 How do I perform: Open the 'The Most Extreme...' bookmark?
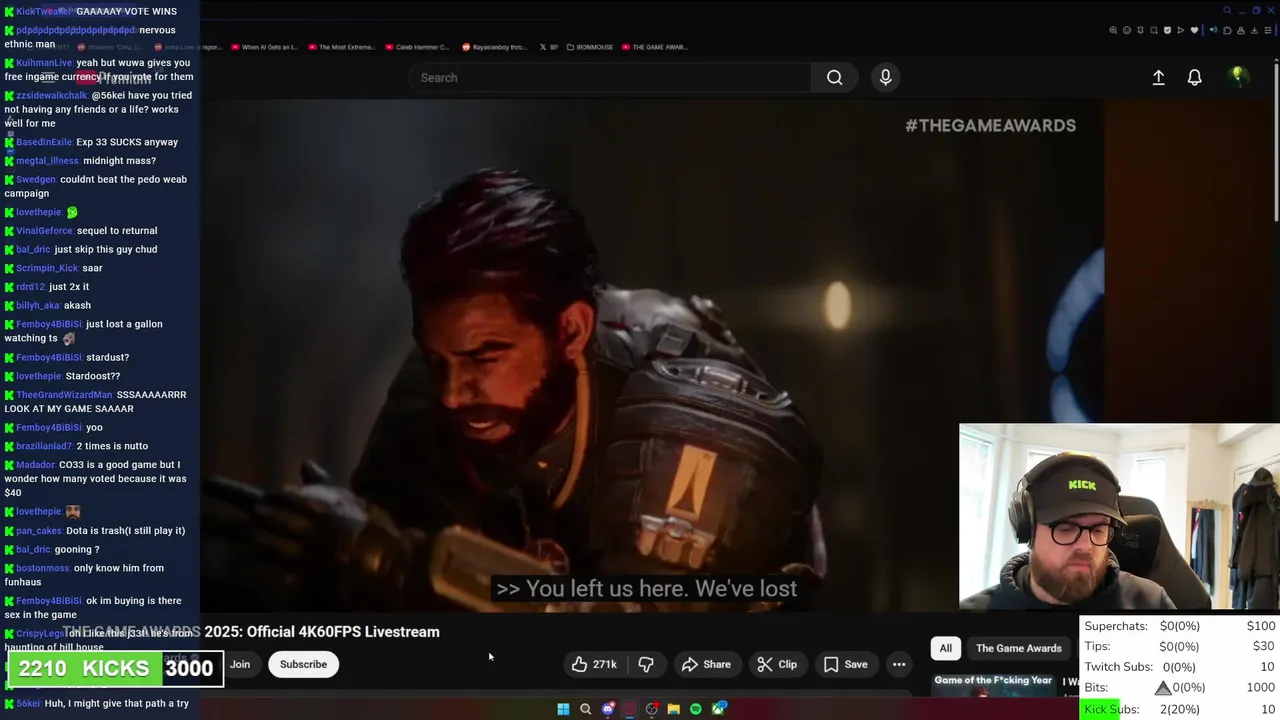click(x=342, y=47)
